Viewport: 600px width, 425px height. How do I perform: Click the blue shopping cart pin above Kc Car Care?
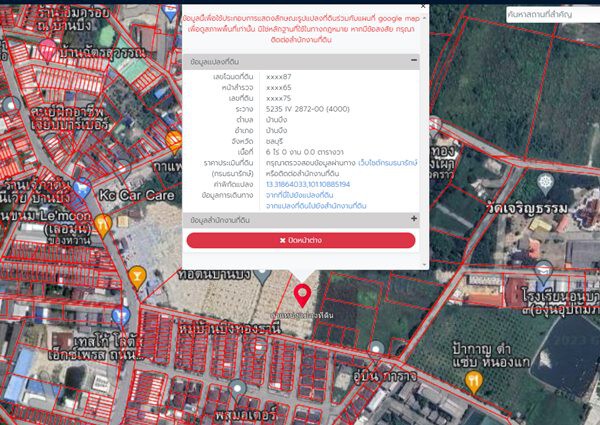click(82, 189)
